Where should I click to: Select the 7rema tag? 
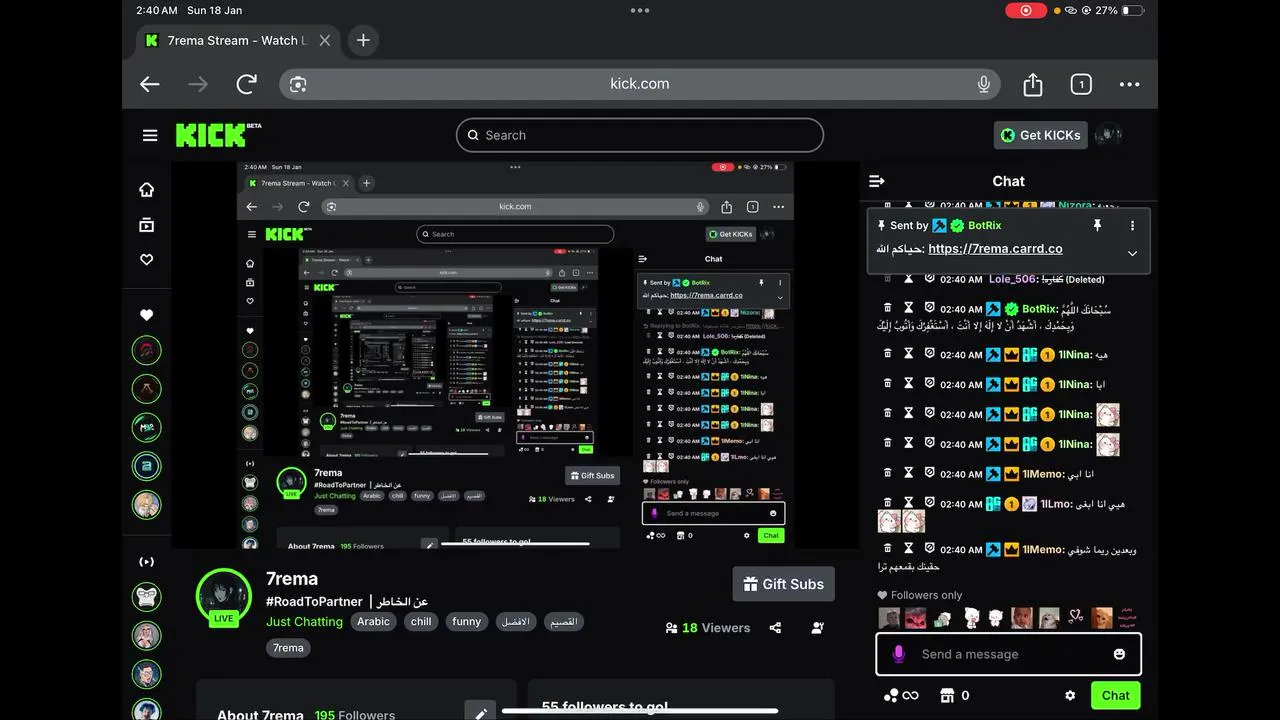(x=288, y=648)
